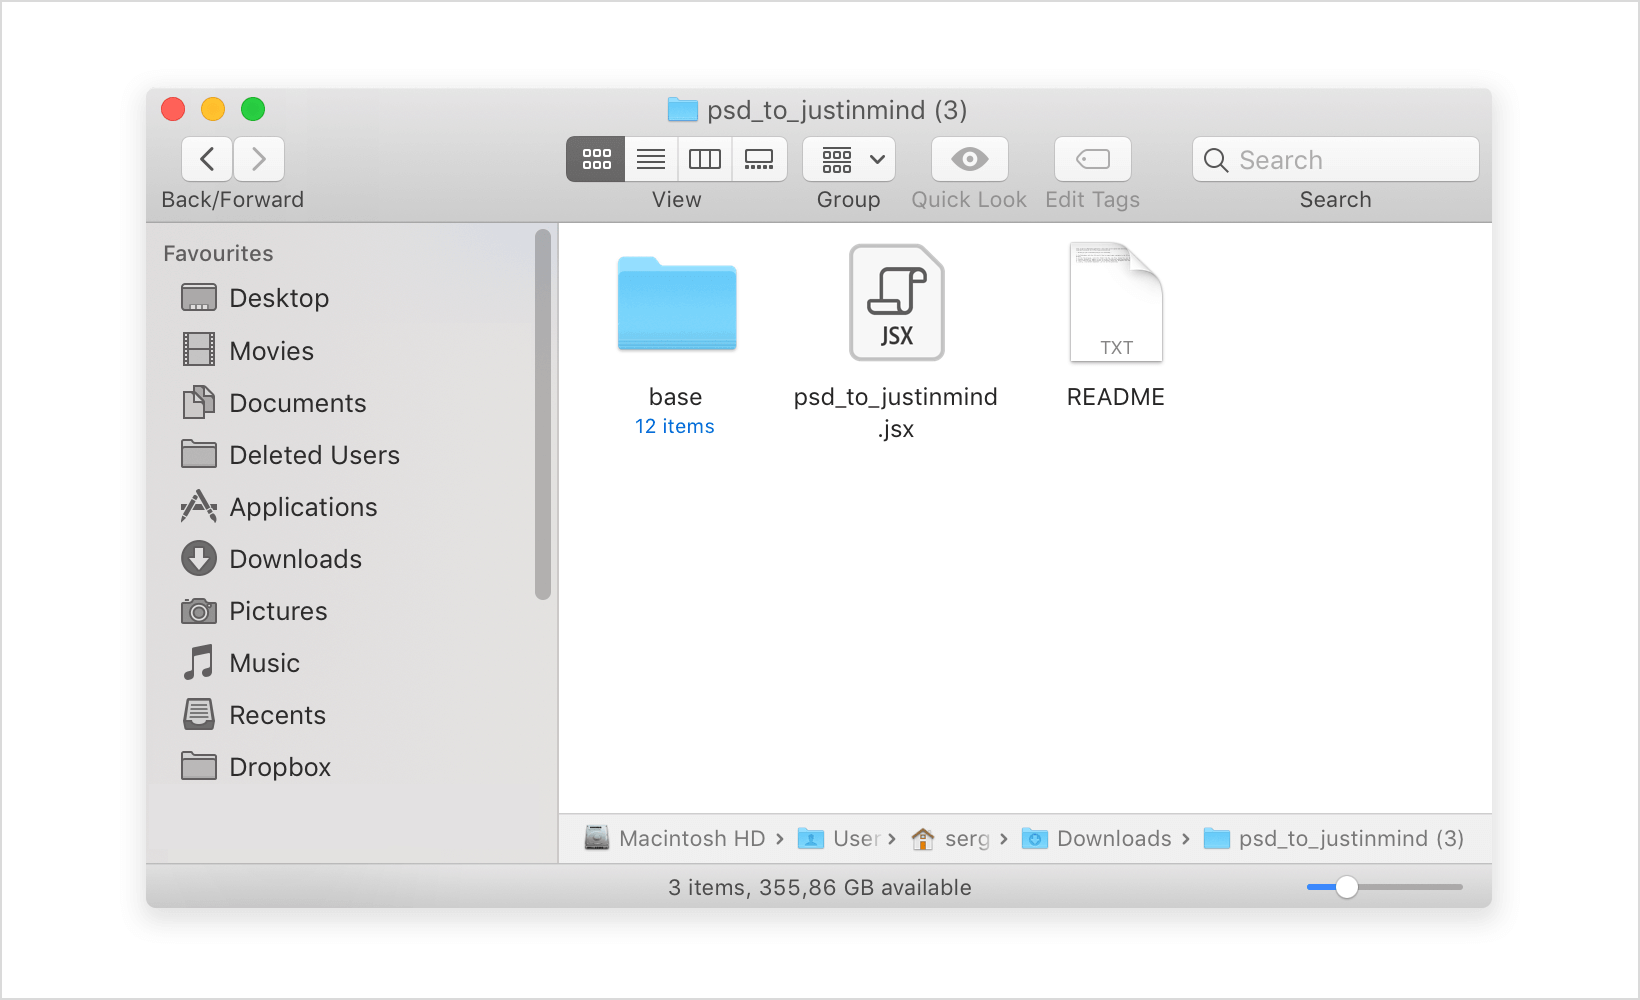Click the Favourites sidebar heading
Screen dimensions: 1640x1000
click(x=218, y=253)
